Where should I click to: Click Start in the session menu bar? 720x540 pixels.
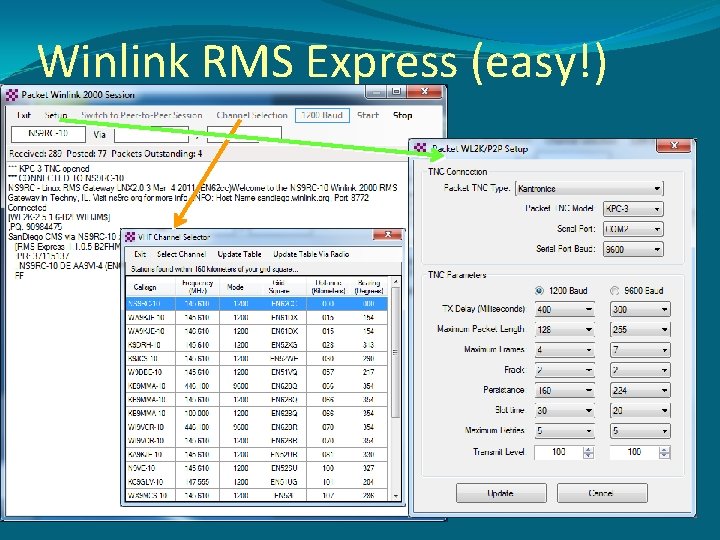368,115
